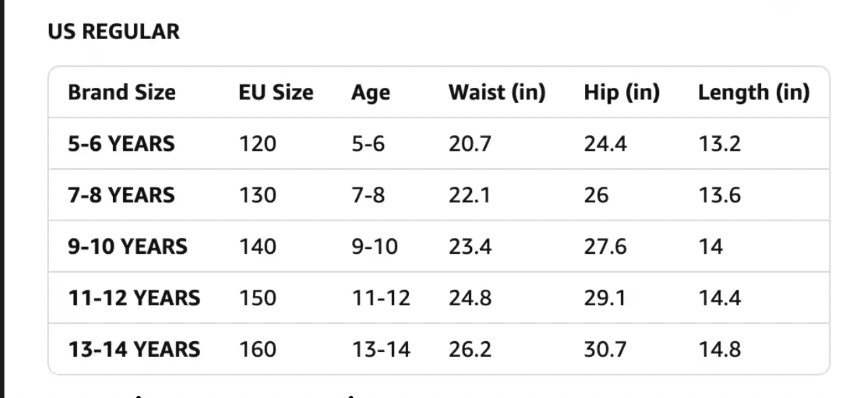
Task: Click the Waist (in) column header
Action: coord(497,92)
